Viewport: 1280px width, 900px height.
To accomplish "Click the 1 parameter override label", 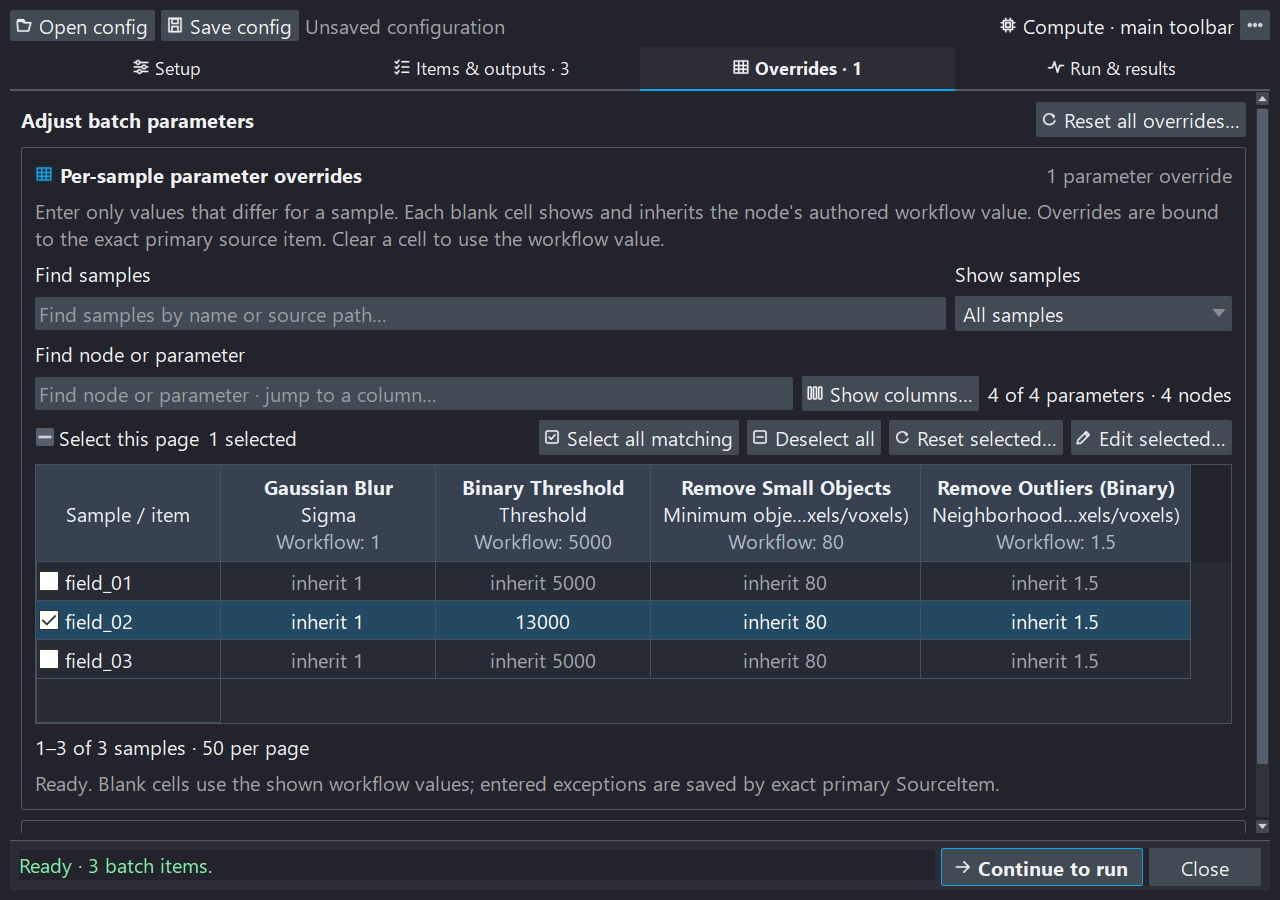I will point(1139,176).
